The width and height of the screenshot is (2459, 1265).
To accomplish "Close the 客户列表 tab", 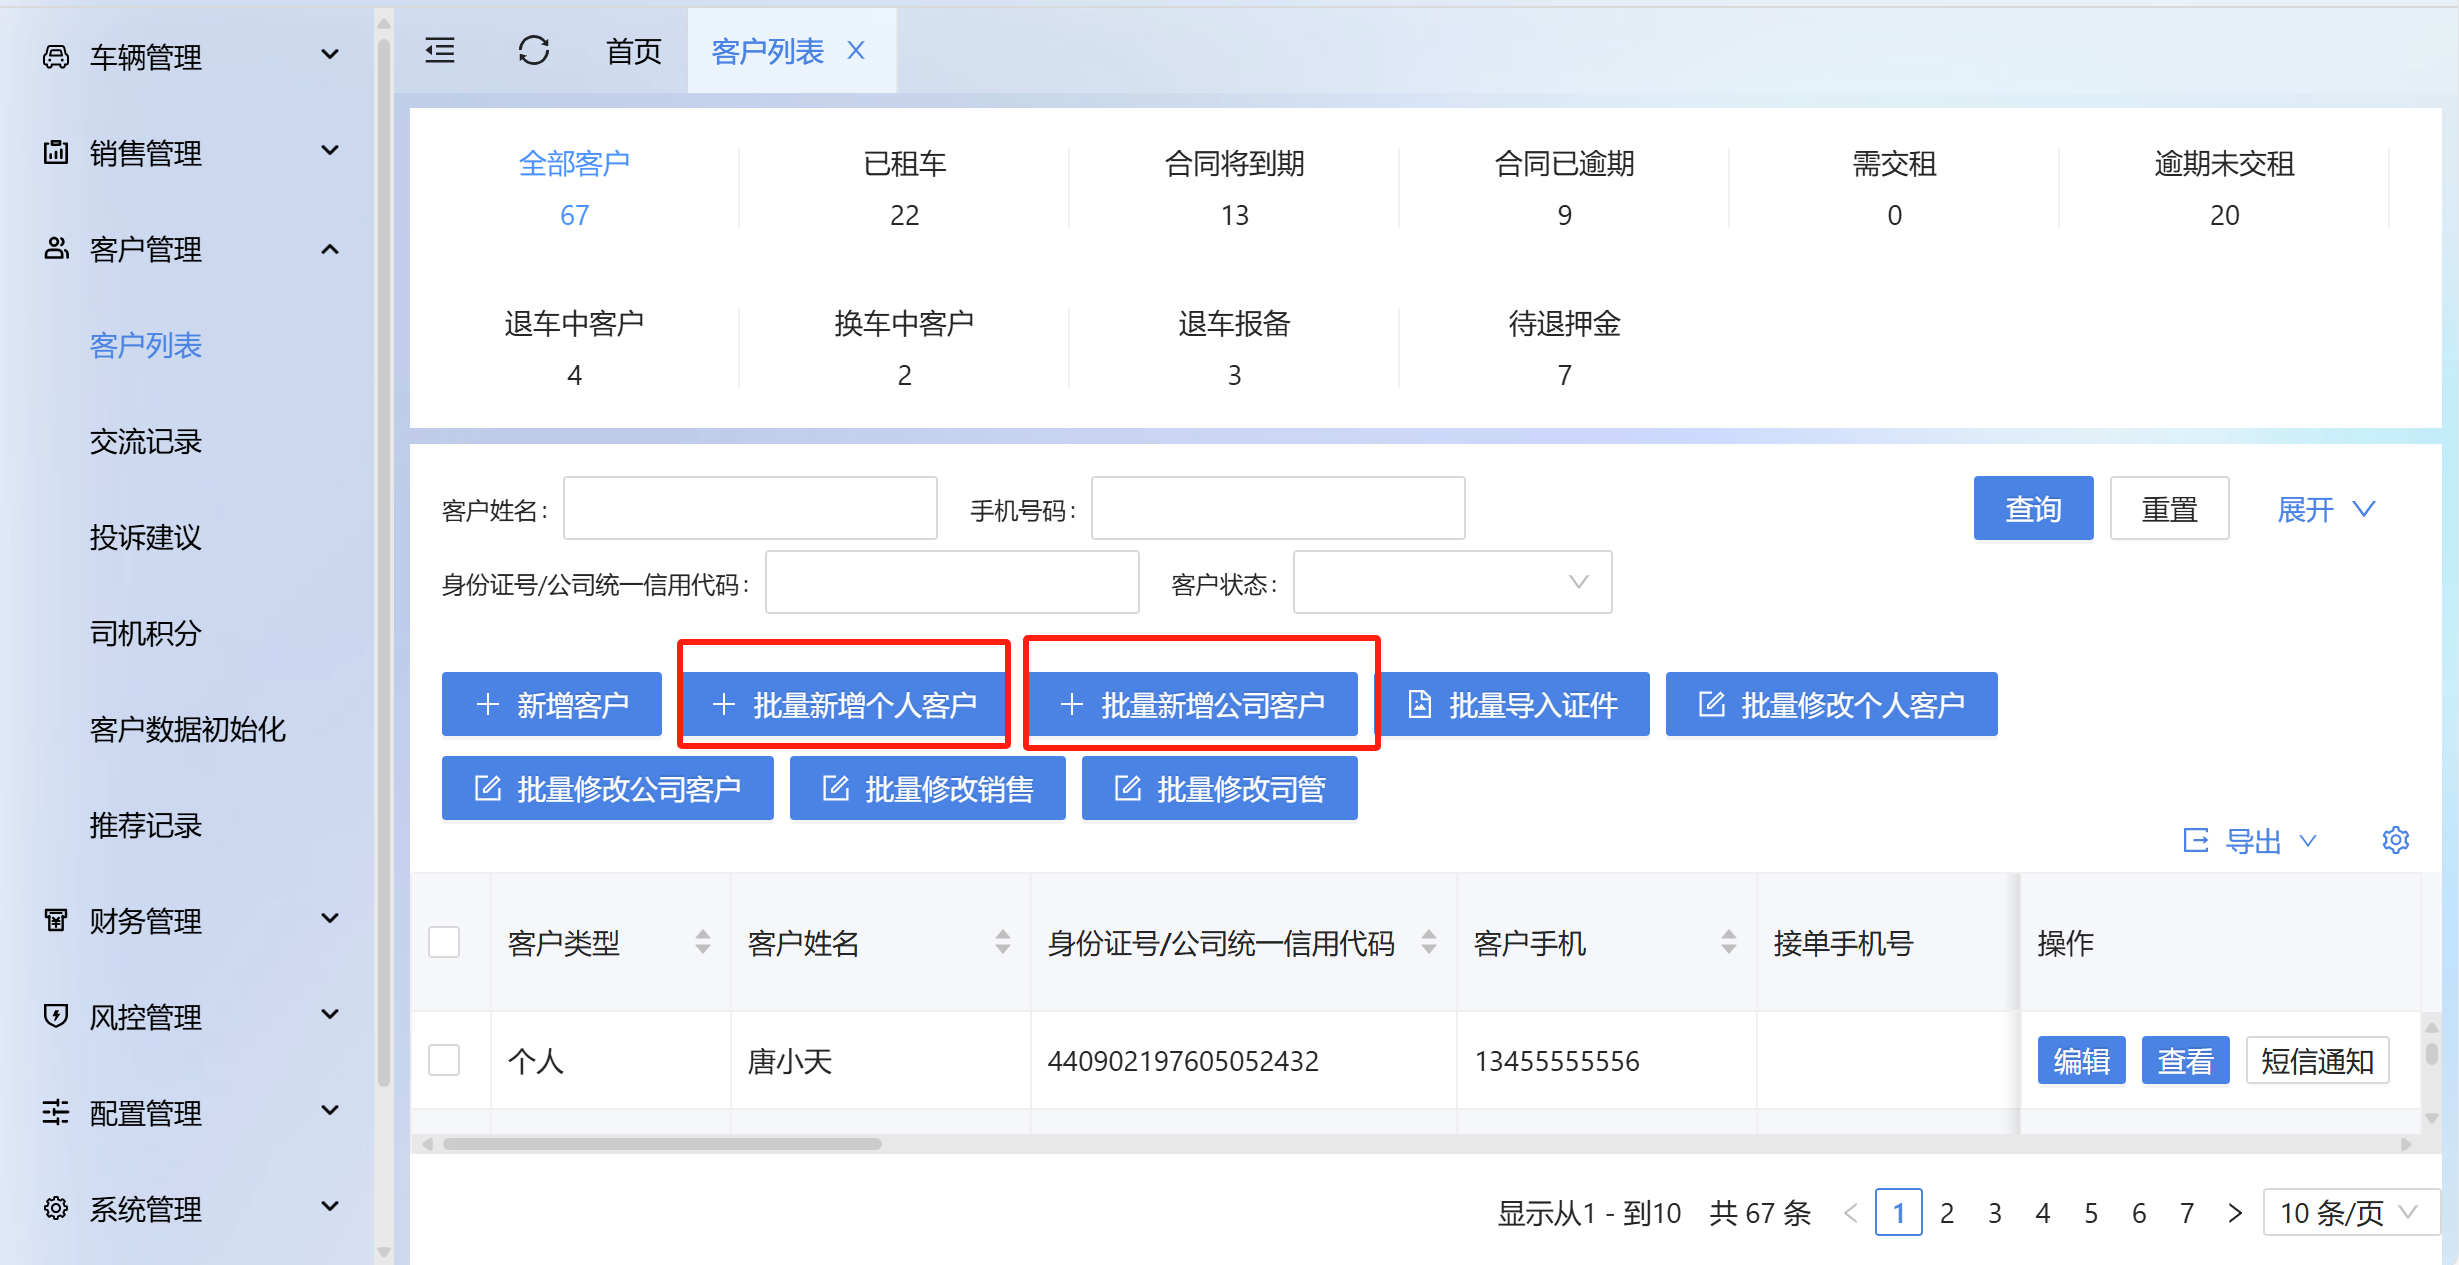I will coord(856,50).
